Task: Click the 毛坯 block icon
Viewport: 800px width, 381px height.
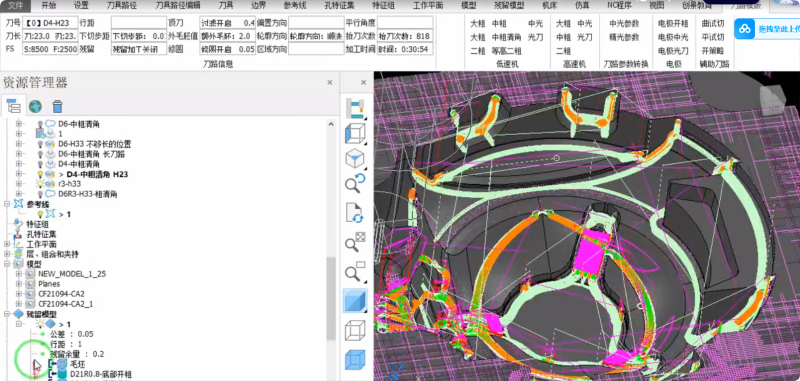Action: (62, 364)
